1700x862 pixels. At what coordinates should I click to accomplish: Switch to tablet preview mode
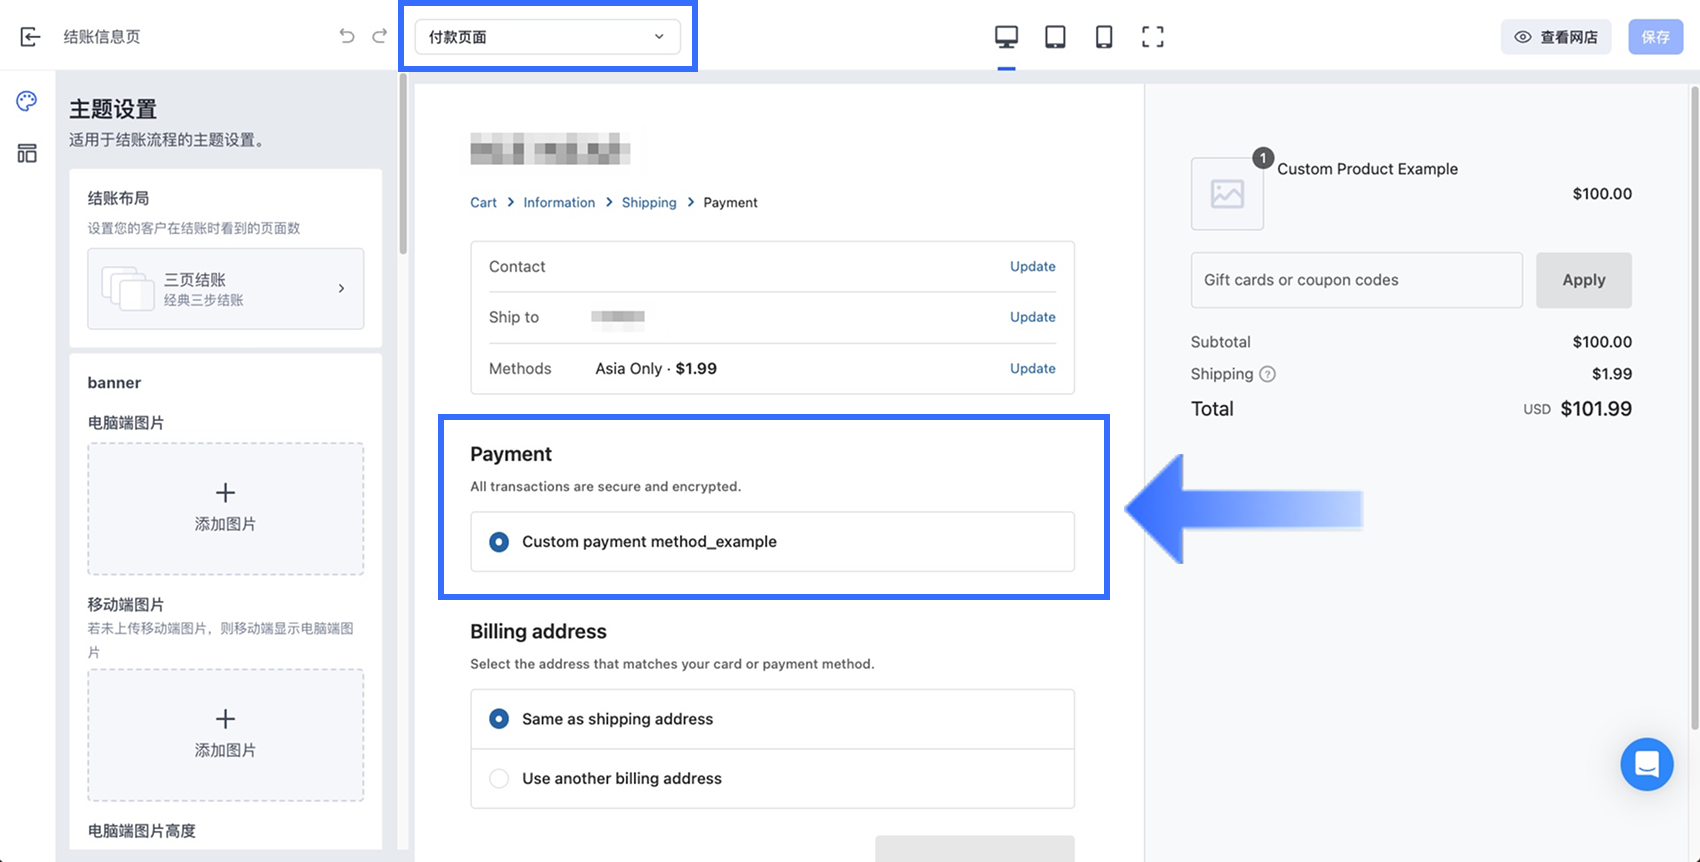pyautogui.click(x=1055, y=37)
